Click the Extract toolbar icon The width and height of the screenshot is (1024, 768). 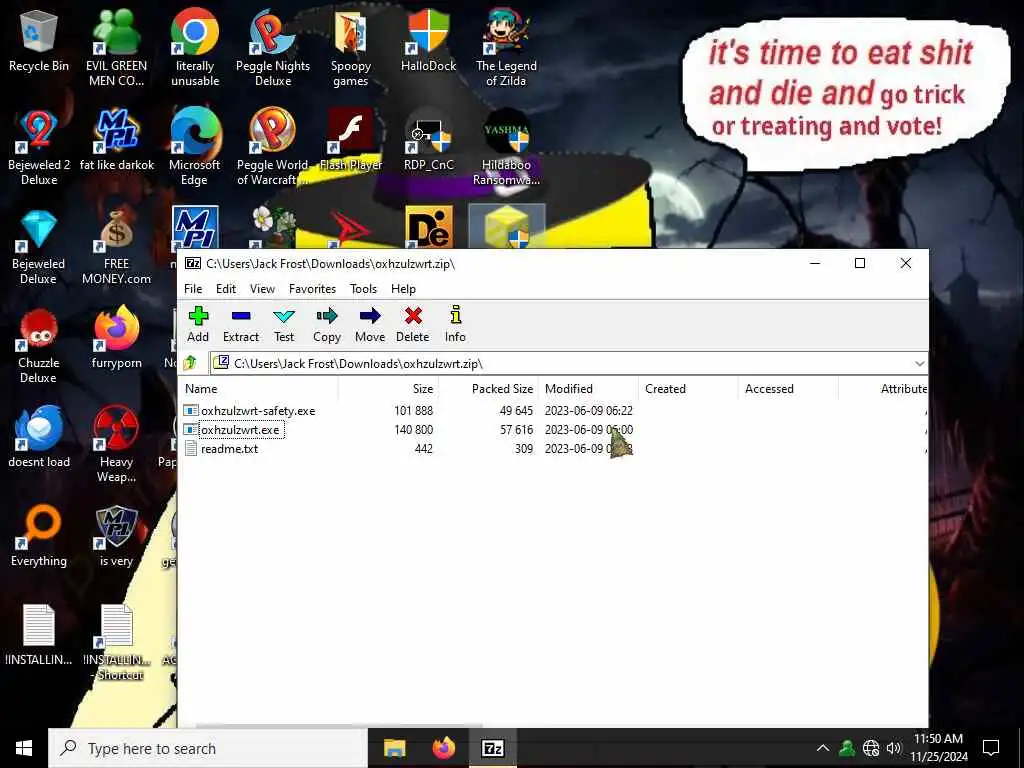[x=241, y=324]
